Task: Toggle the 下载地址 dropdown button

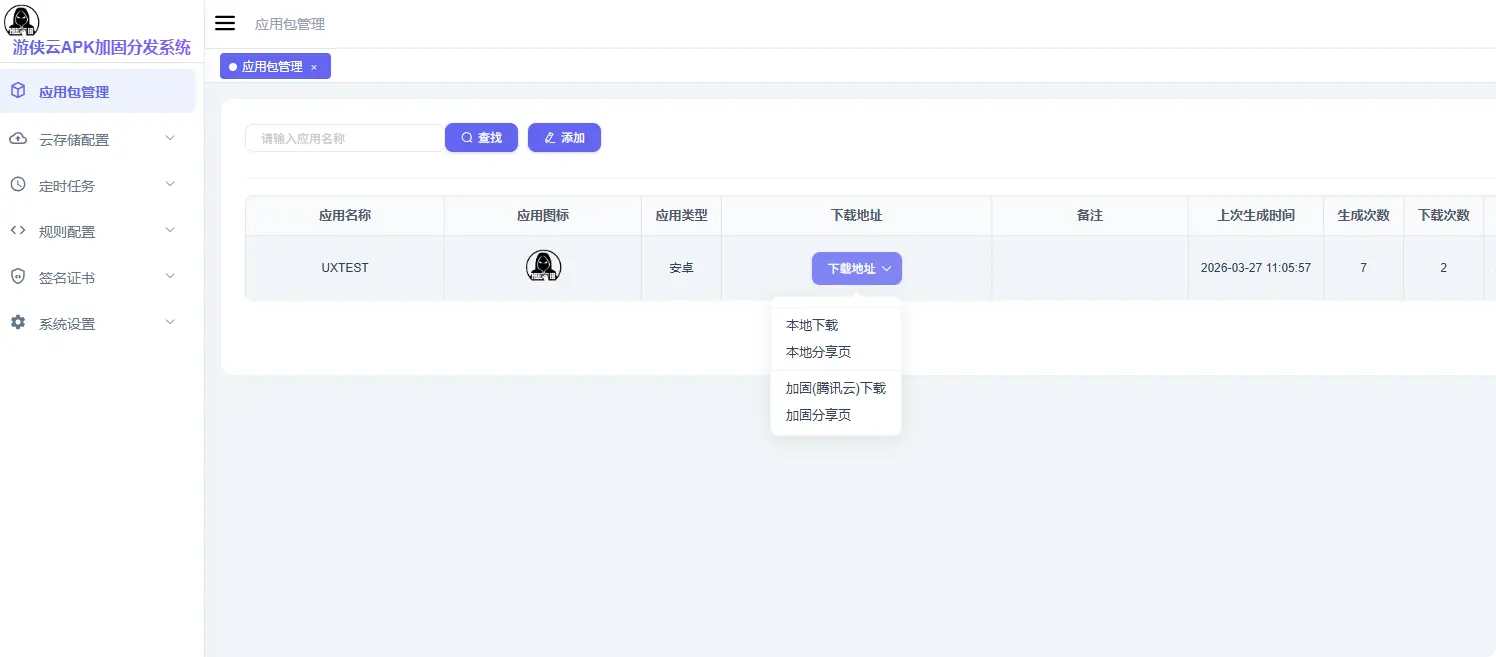Action: [857, 268]
